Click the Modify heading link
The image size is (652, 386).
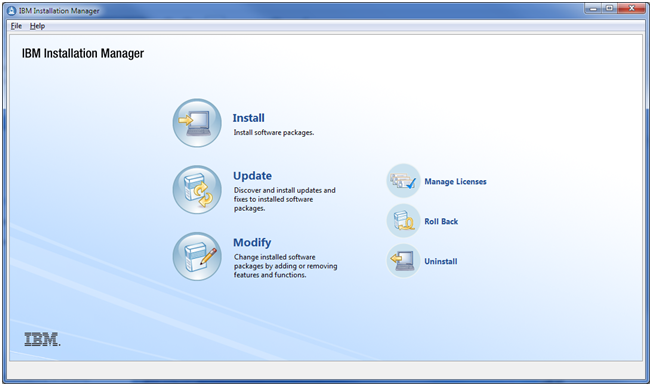(252, 242)
